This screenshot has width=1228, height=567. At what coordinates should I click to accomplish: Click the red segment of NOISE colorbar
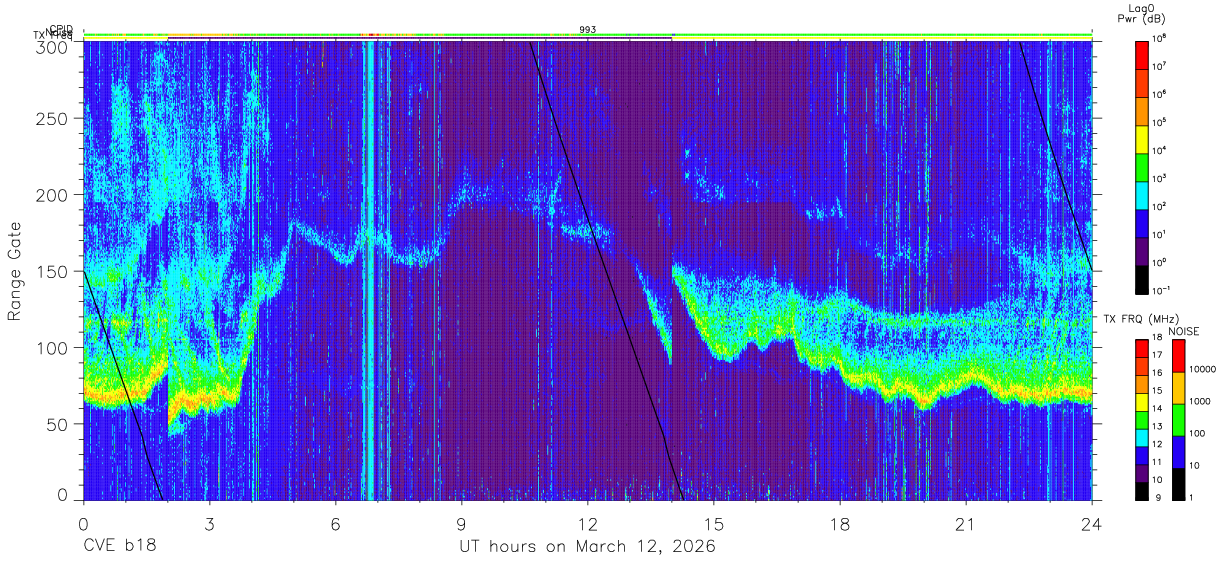click(1180, 356)
